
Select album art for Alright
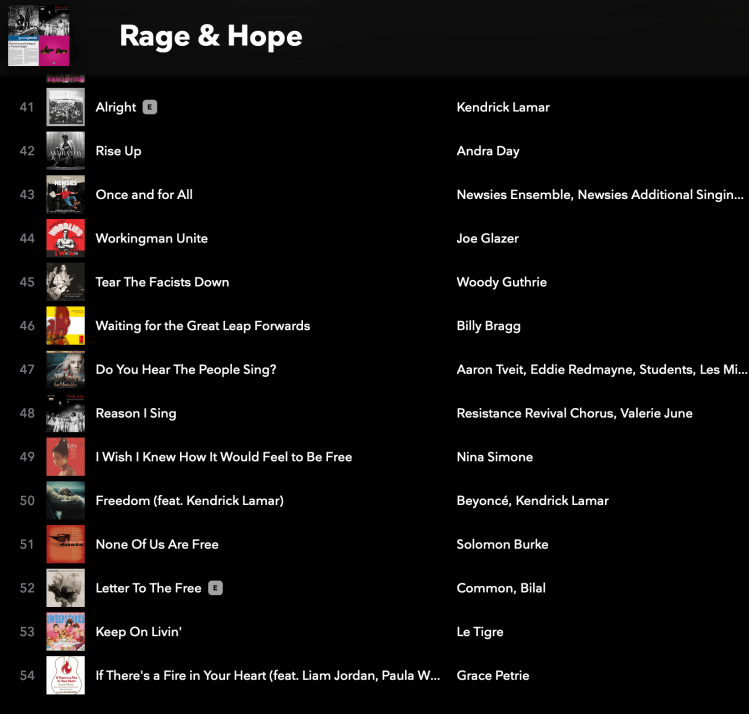(65, 107)
